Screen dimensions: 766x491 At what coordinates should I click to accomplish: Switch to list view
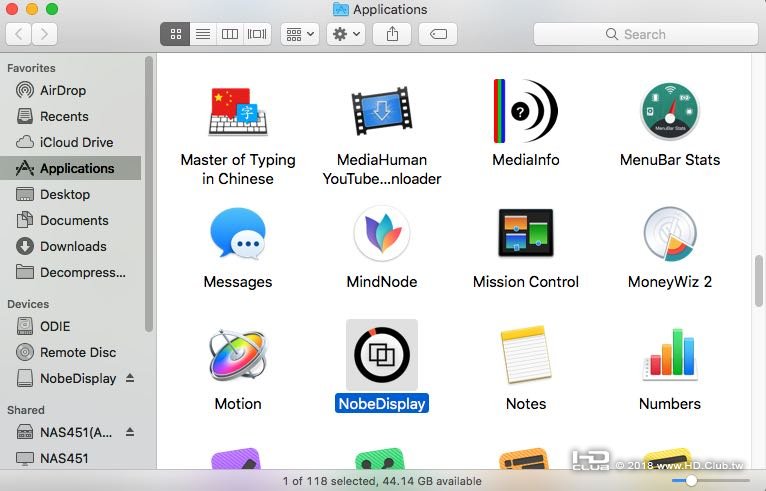pyautogui.click(x=203, y=34)
